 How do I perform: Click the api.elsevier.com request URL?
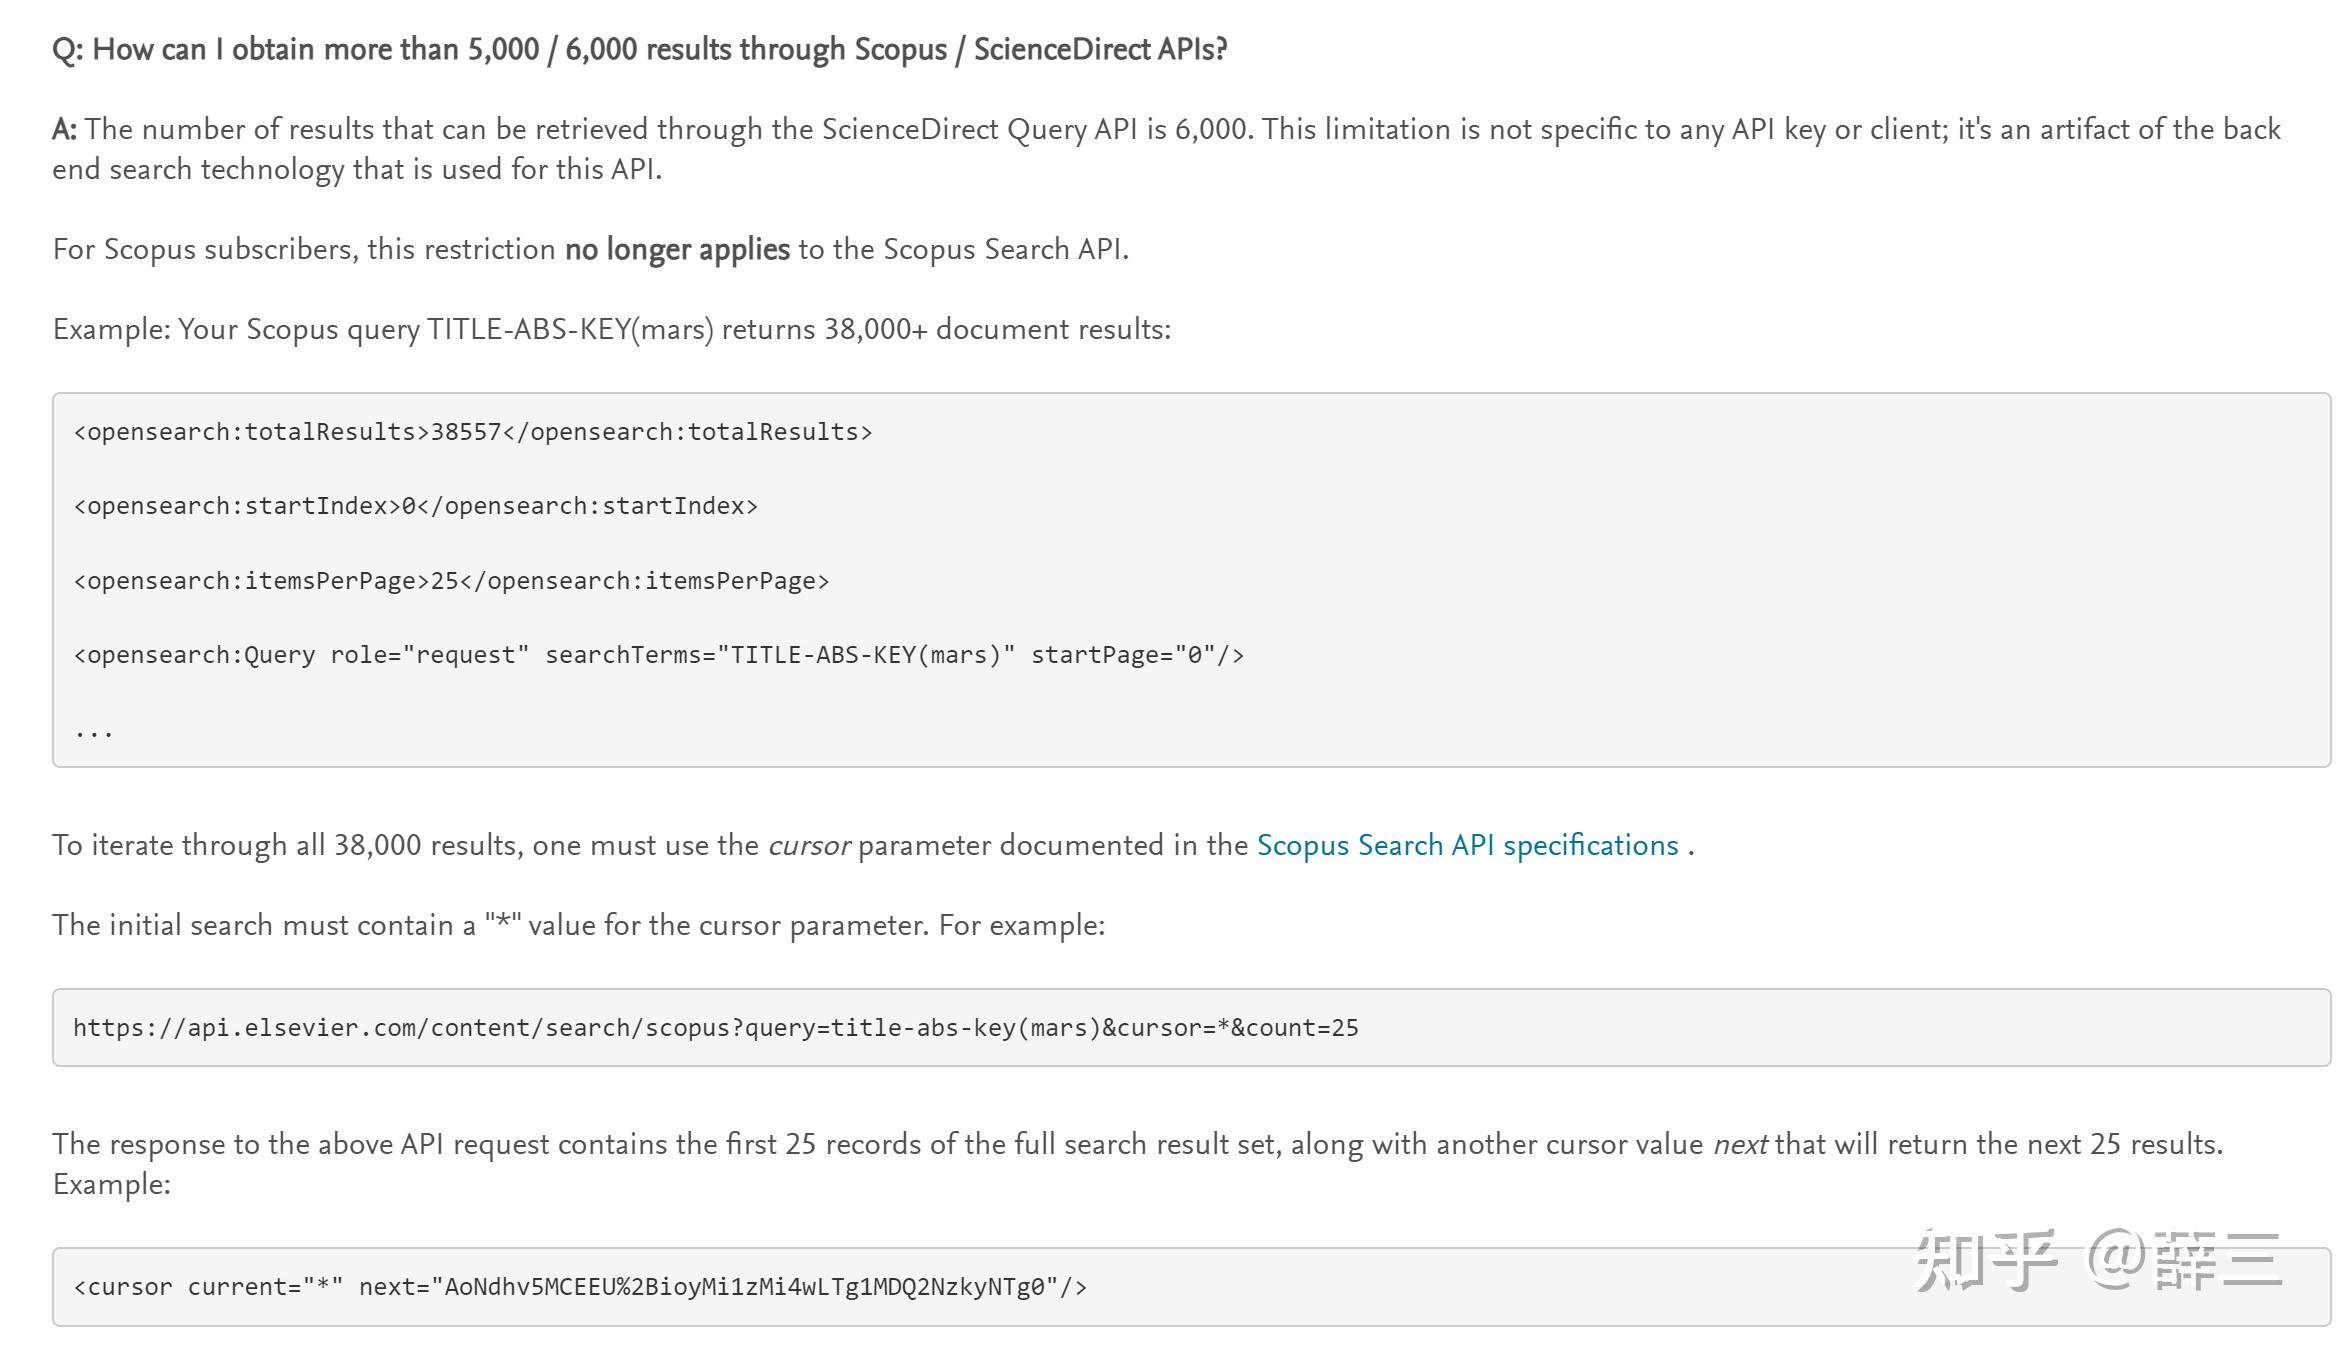pyautogui.click(x=715, y=1028)
